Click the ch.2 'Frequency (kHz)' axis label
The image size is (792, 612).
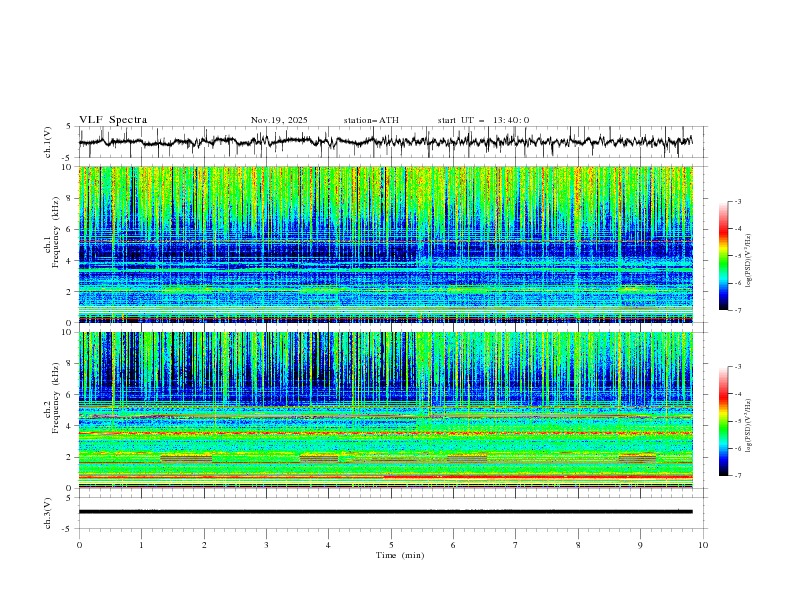55,398
